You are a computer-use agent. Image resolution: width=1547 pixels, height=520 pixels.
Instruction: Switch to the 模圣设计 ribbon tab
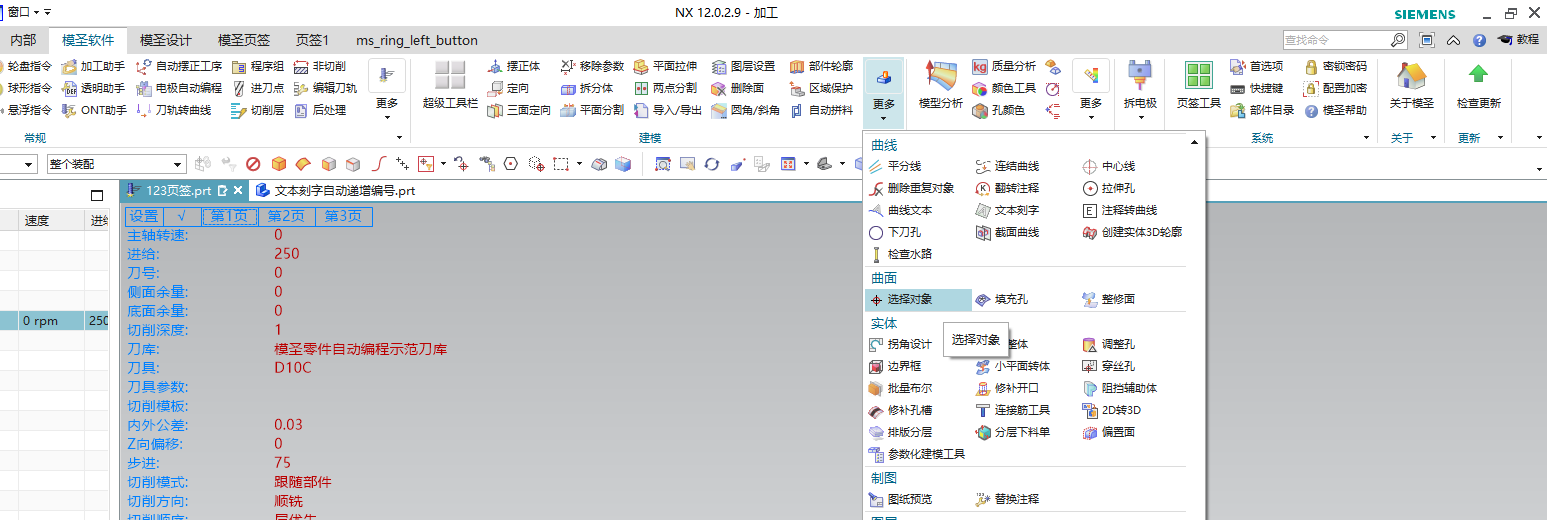point(166,40)
